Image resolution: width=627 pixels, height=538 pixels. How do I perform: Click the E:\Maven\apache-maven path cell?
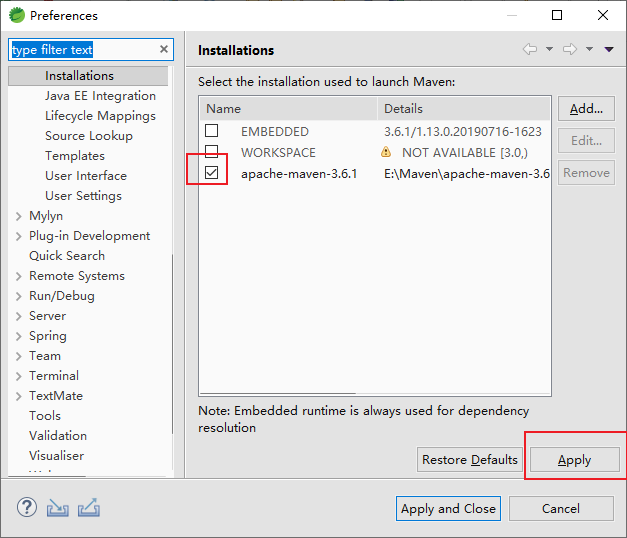[467, 174]
